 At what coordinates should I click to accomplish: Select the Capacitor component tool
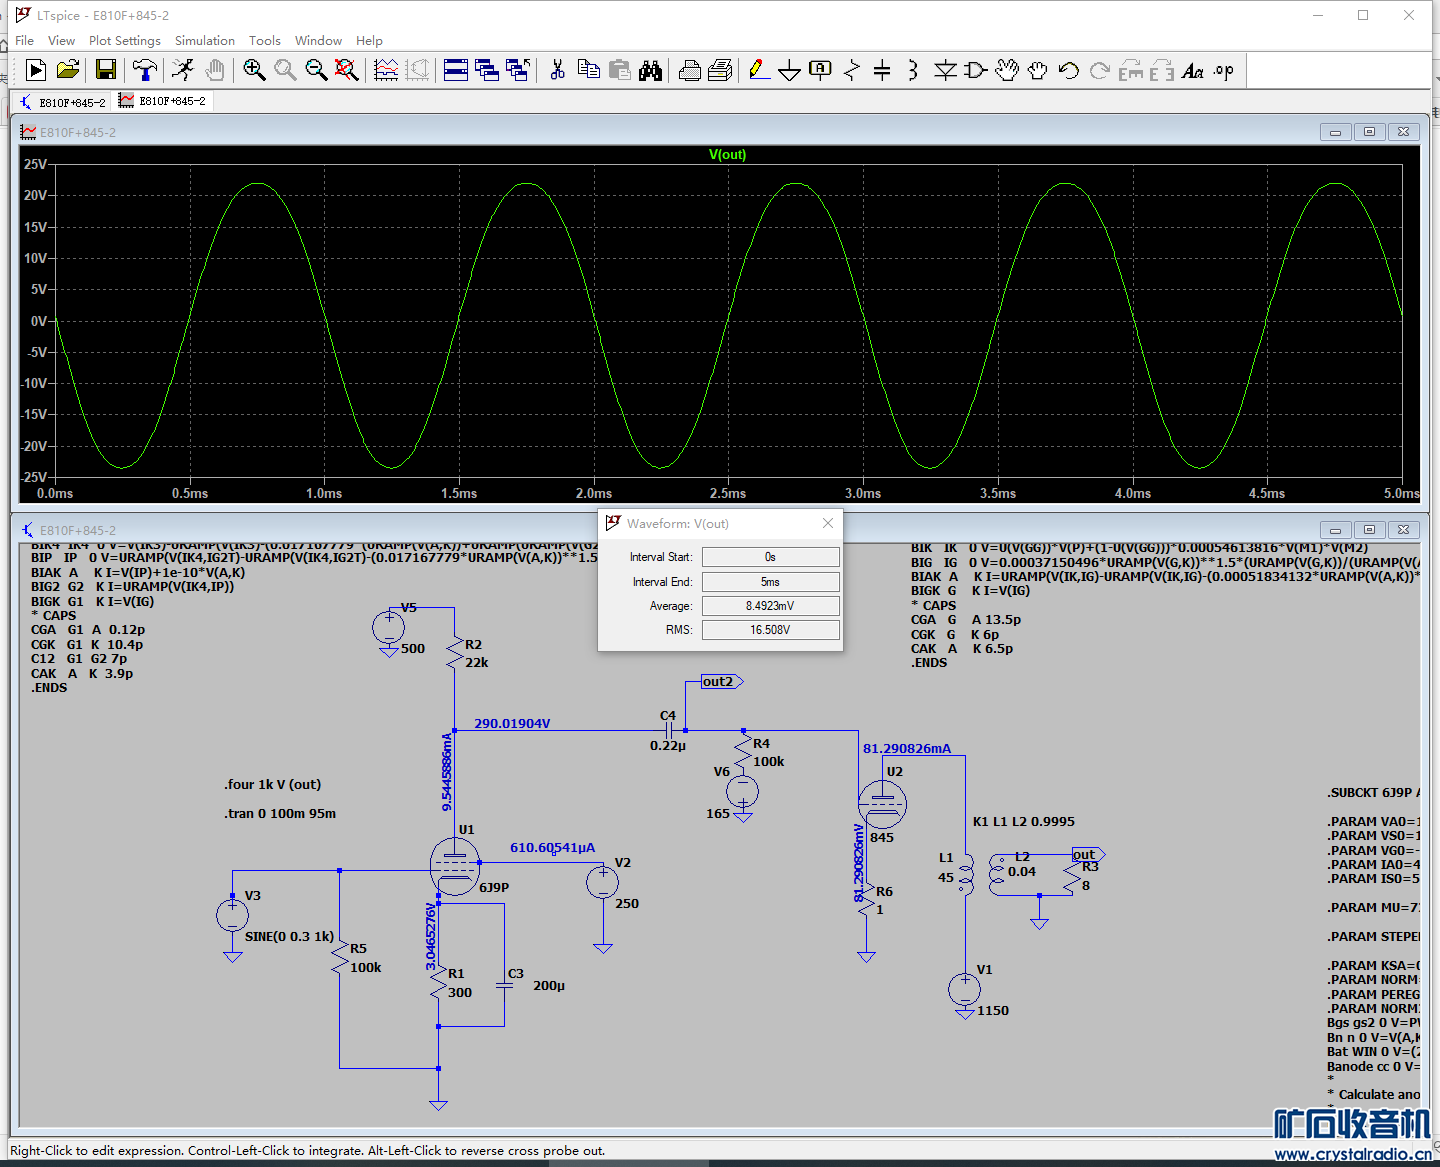coord(882,70)
